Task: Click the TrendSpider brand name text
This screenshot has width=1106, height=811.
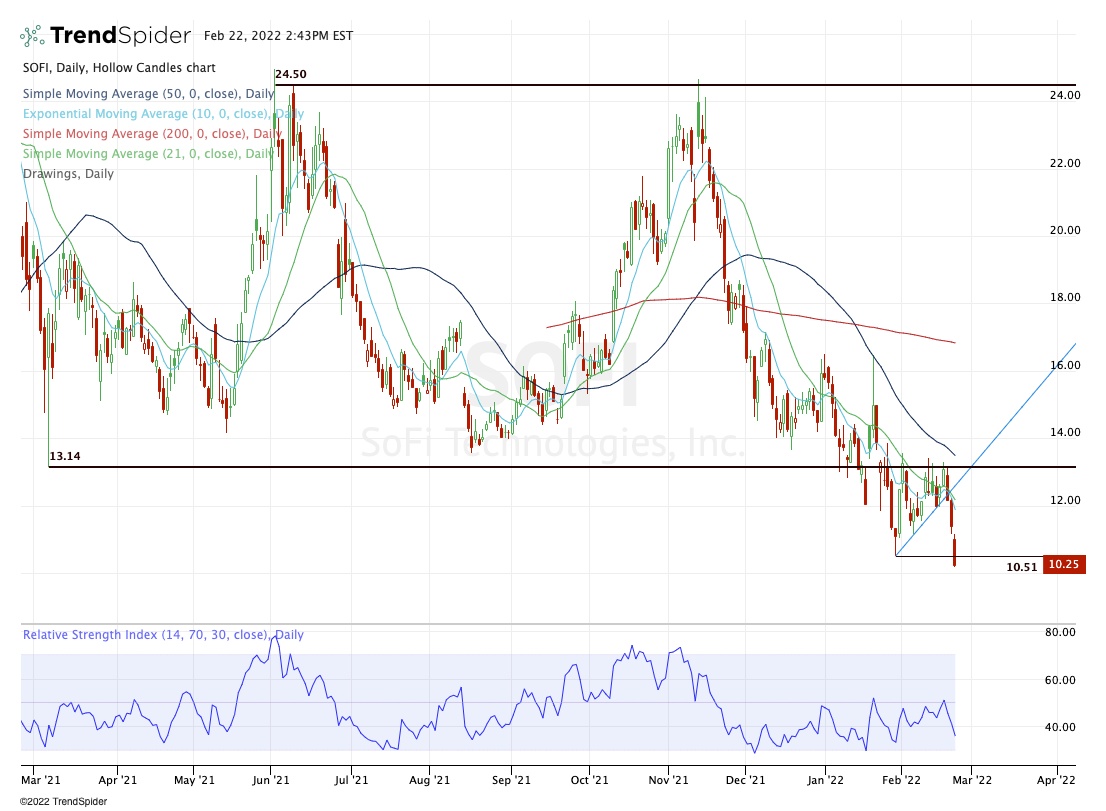Action: [120, 36]
